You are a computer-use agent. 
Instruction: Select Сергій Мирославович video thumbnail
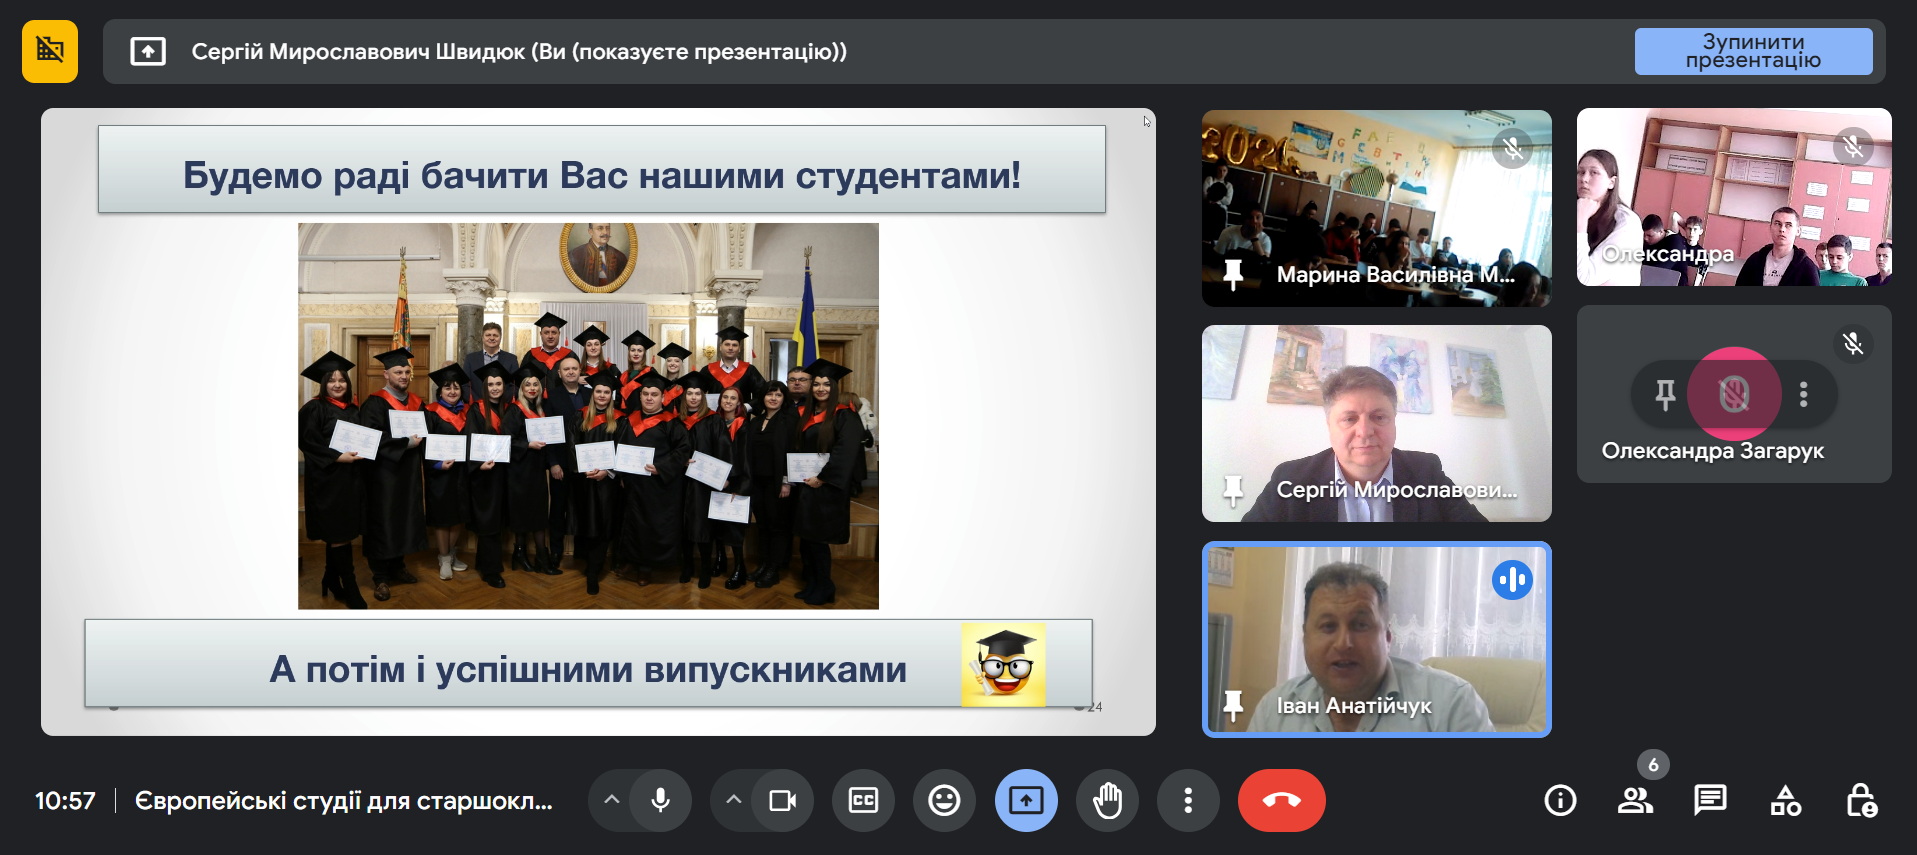(1377, 423)
